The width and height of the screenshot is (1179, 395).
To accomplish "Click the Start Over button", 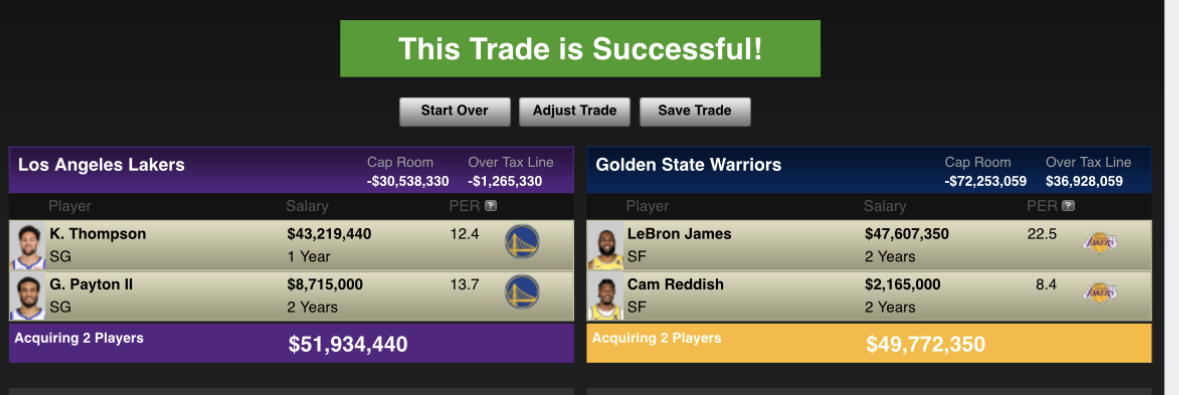I will 454,111.
